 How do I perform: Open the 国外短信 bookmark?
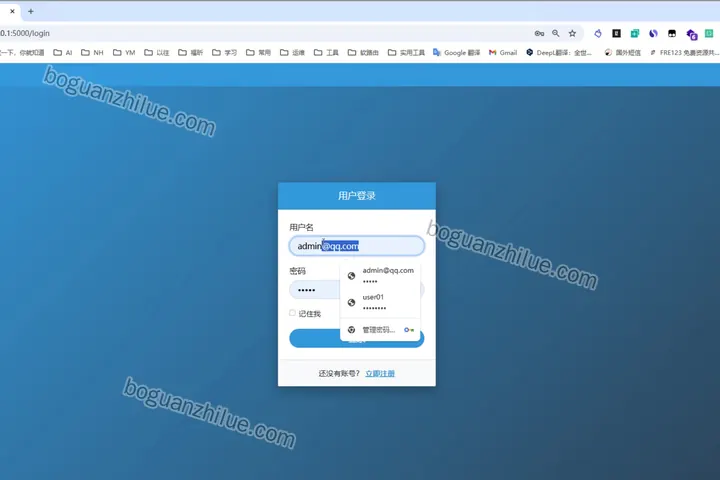(623, 53)
